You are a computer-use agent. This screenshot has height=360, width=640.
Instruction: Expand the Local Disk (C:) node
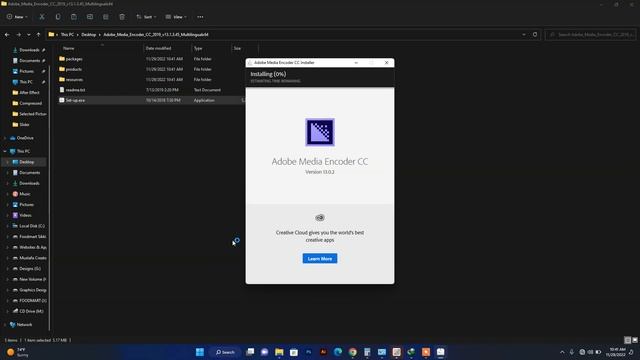(x=7, y=226)
